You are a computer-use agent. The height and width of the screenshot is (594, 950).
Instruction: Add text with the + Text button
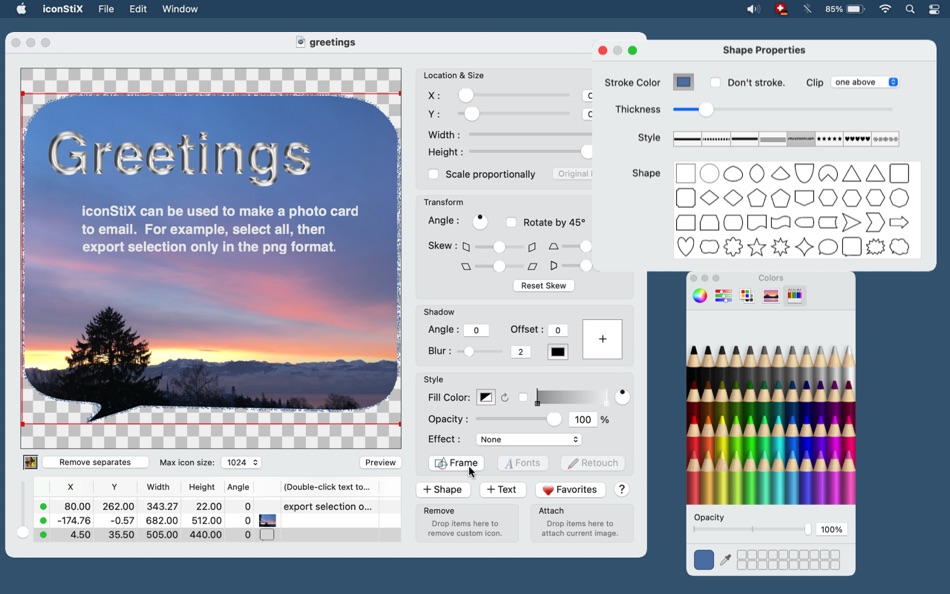[x=502, y=490]
